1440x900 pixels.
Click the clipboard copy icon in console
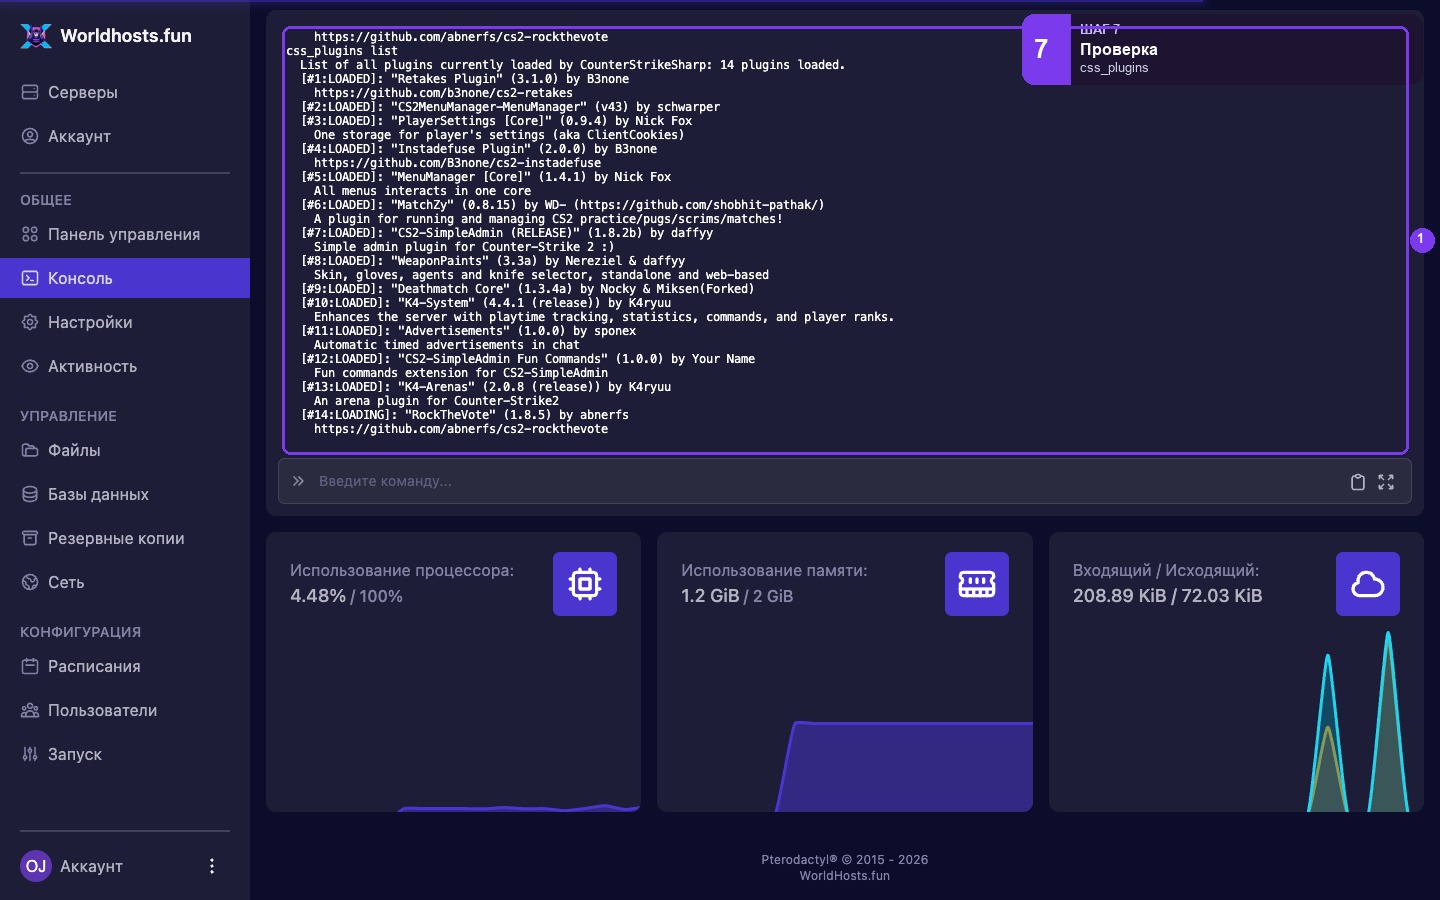click(1357, 482)
